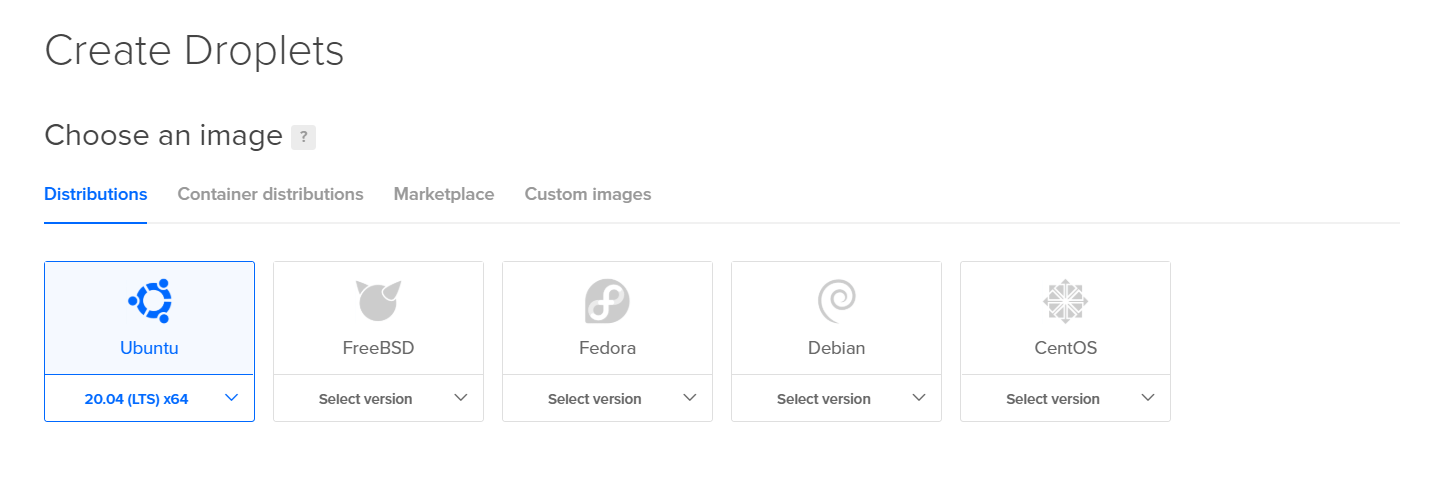The height and width of the screenshot is (504, 1431).
Task: Go to the Custom images tab
Action: [x=588, y=194]
